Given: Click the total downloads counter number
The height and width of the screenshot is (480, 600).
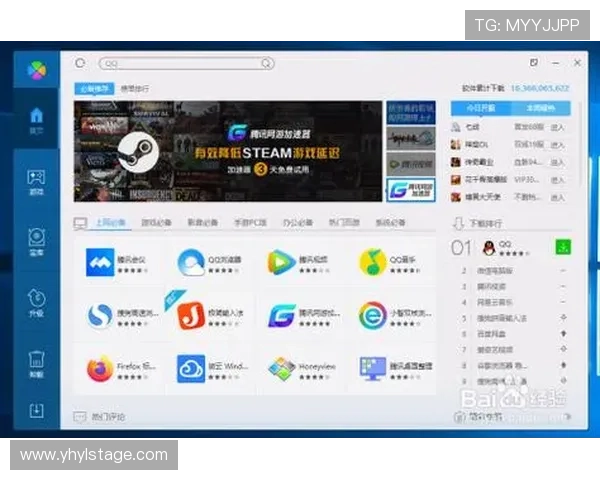Looking at the screenshot, I should tap(540, 88).
